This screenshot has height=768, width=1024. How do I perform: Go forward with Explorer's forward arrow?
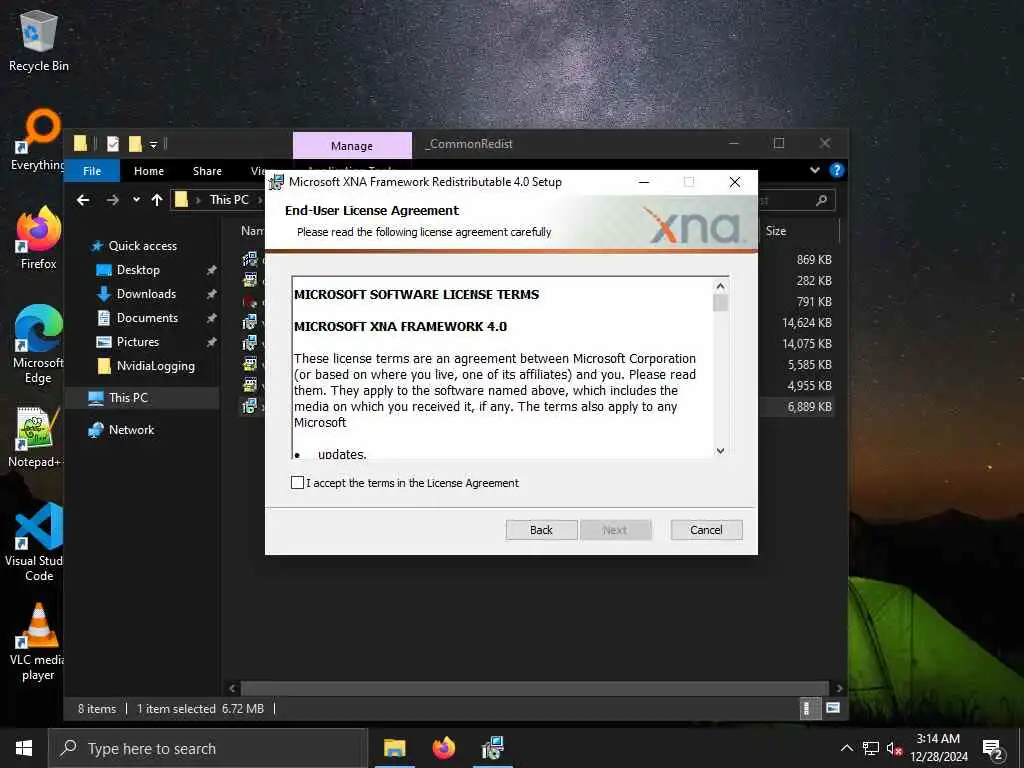point(113,200)
